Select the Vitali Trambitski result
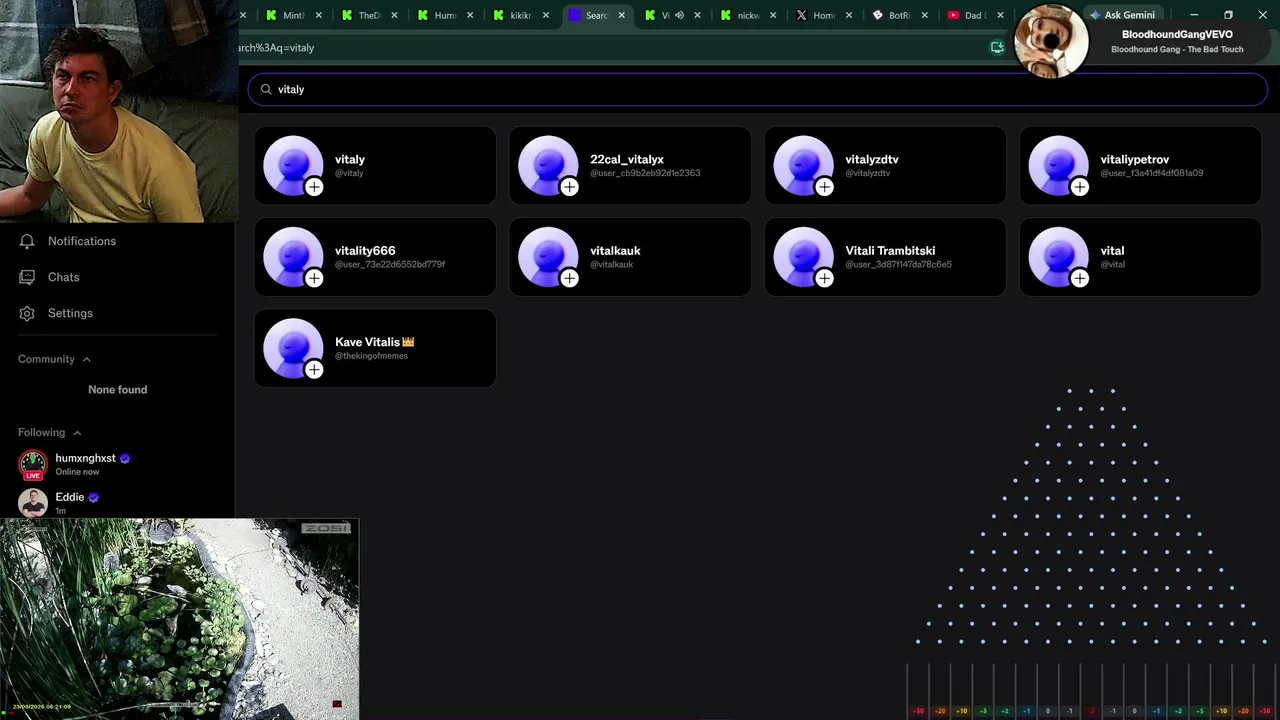 [x=885, y=257]
